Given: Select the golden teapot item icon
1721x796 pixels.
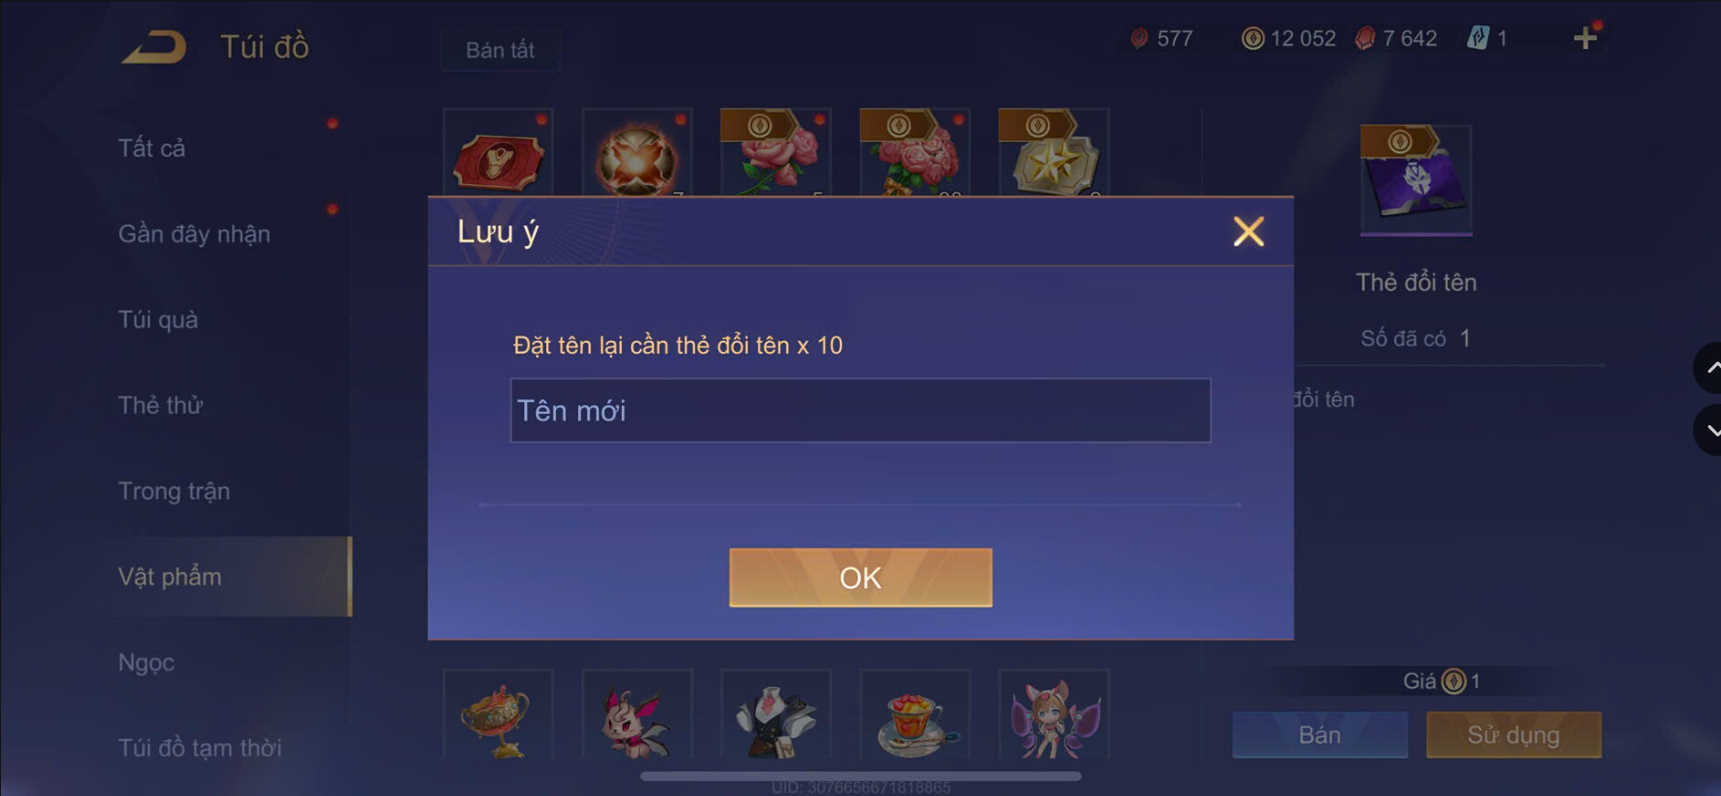Looking at the screenshot, I should click(x=498, y=715).
